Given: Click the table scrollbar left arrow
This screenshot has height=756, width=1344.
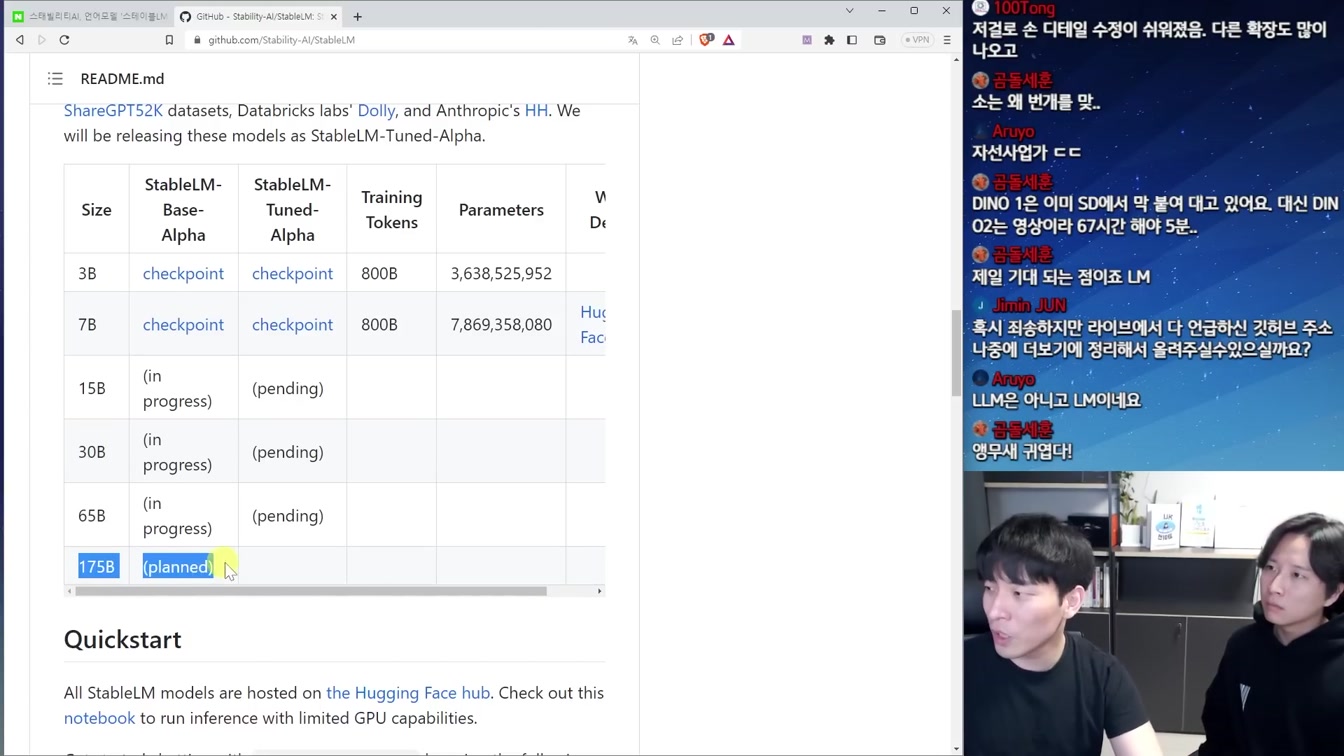Looking at the screenshot, I should tap(69, 591).
